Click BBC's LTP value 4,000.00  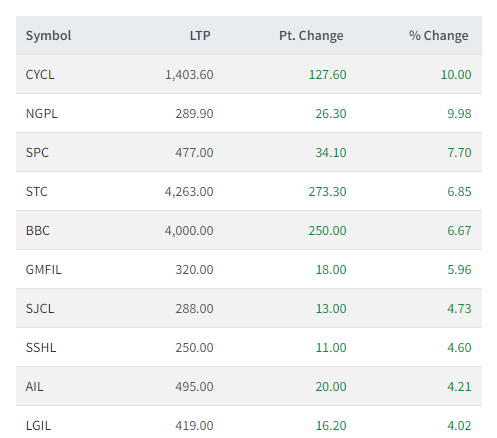click(x=189, y=230)
